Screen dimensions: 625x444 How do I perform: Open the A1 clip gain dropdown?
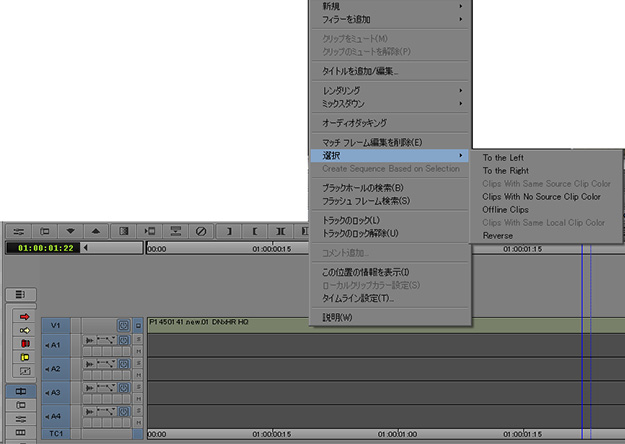(x=106, y=340)
